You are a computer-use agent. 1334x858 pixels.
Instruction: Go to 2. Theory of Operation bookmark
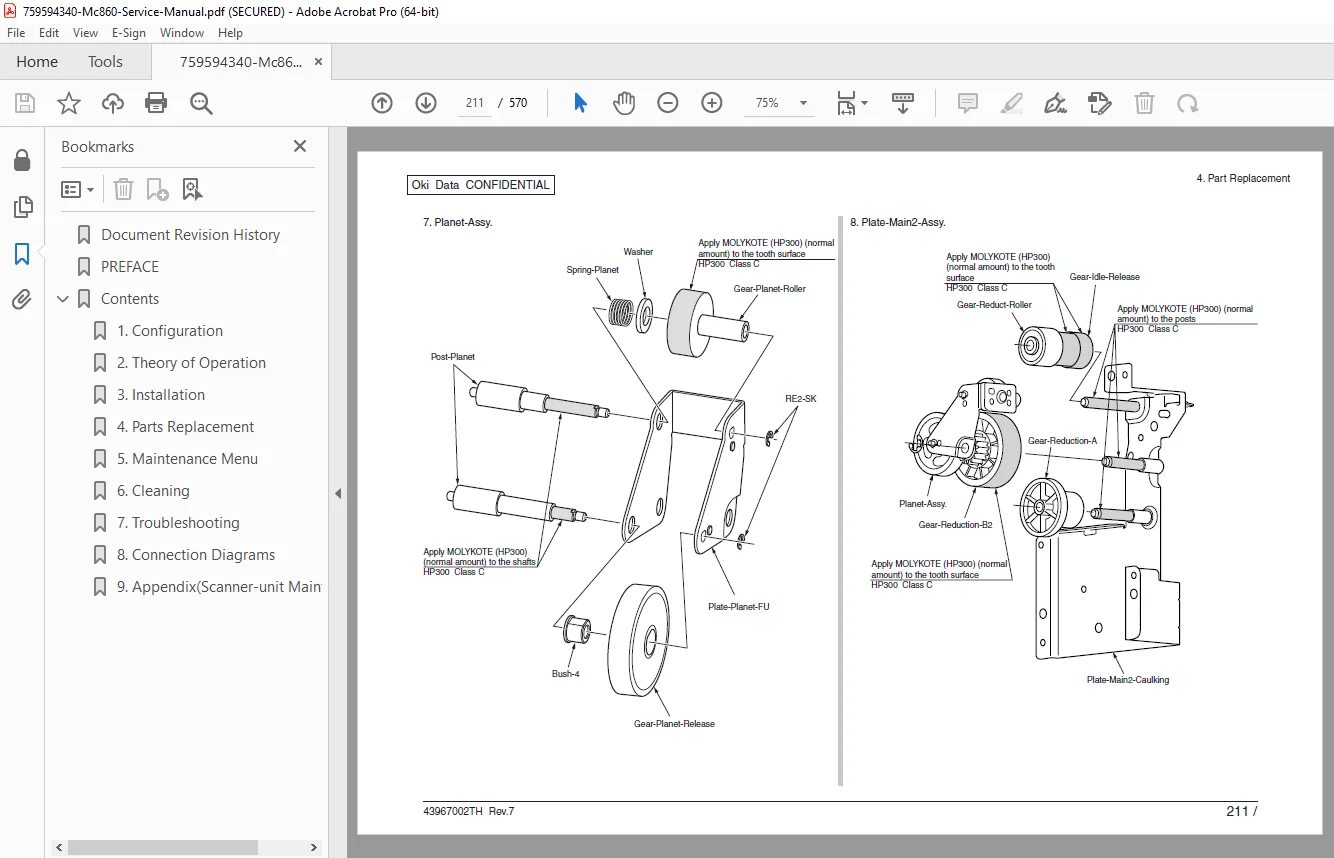(x=191, y=363)
